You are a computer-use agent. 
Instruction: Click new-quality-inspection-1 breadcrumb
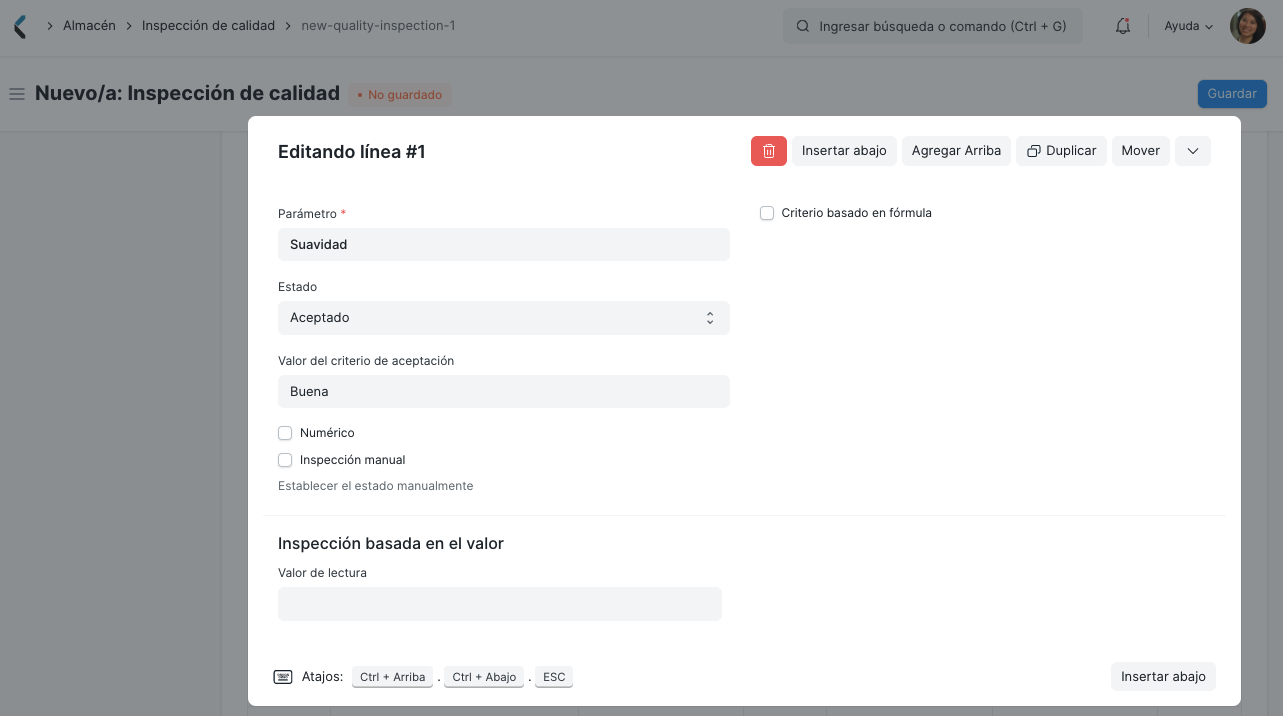point(378,26)
